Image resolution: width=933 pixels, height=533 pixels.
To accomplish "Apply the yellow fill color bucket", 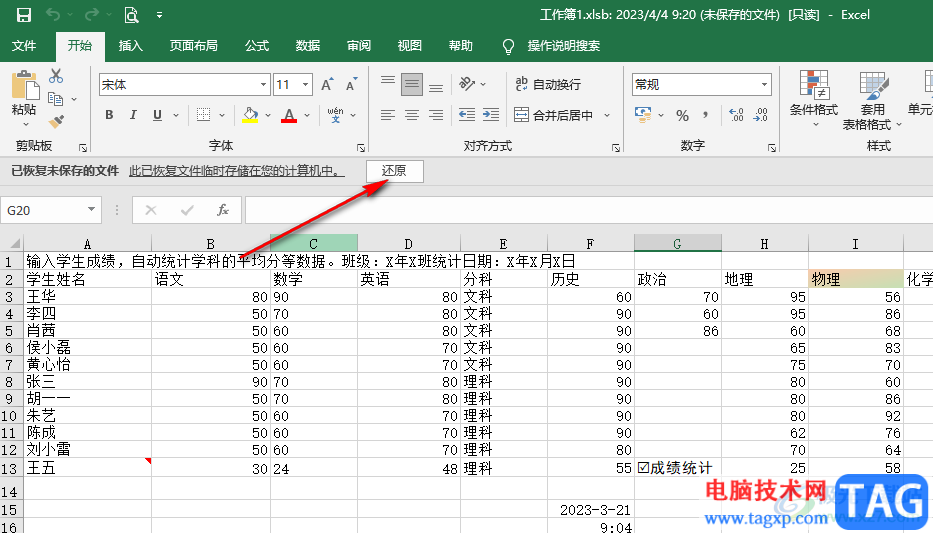I will pyautogui.click(x=251, y=115).
